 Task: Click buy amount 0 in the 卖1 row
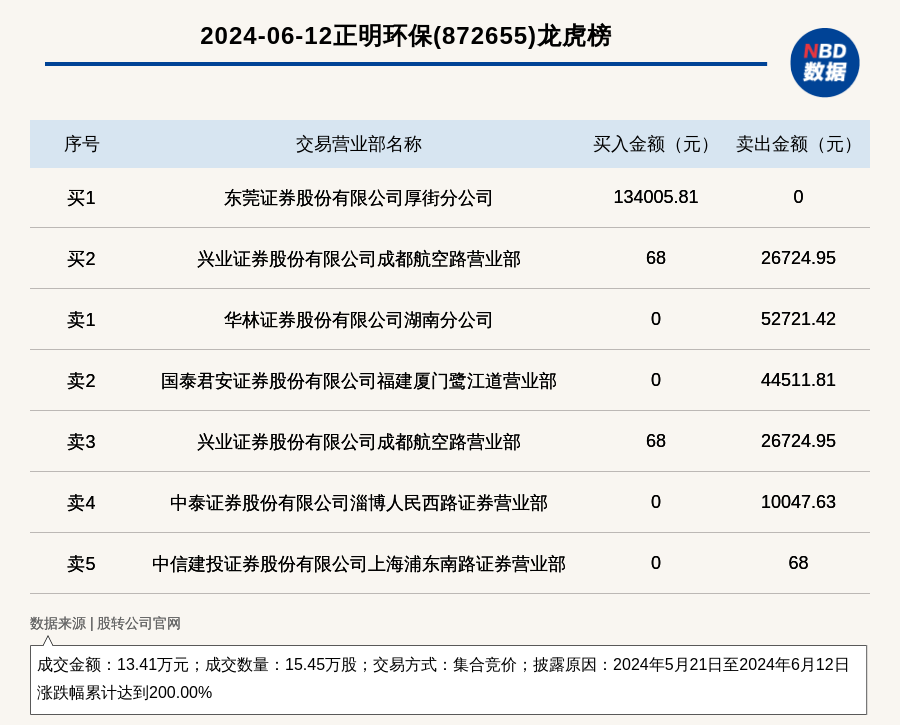[655, 319]
